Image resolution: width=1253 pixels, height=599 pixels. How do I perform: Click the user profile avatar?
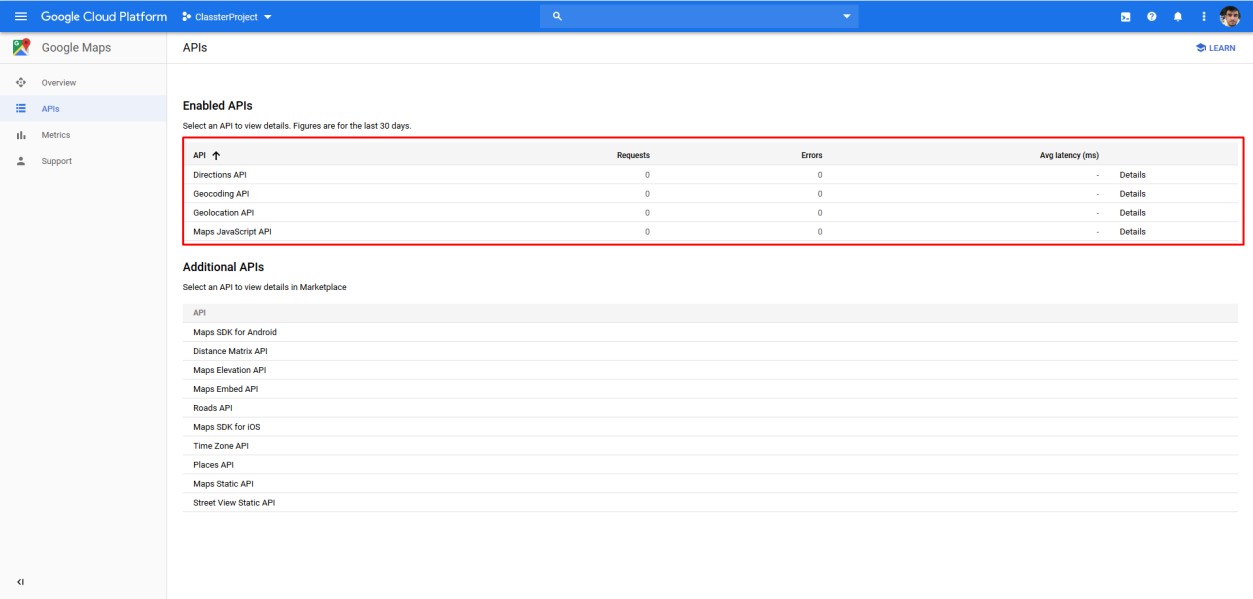[x=1231, y=17]
